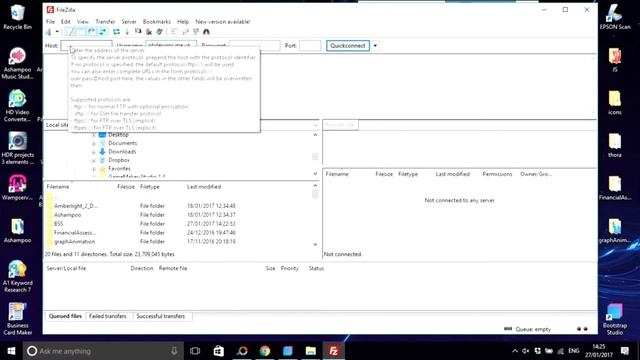The height and width of the screenshot is (360, 640).
Task: Select the Dropbox folder in local tree
Action: point(119,160)
